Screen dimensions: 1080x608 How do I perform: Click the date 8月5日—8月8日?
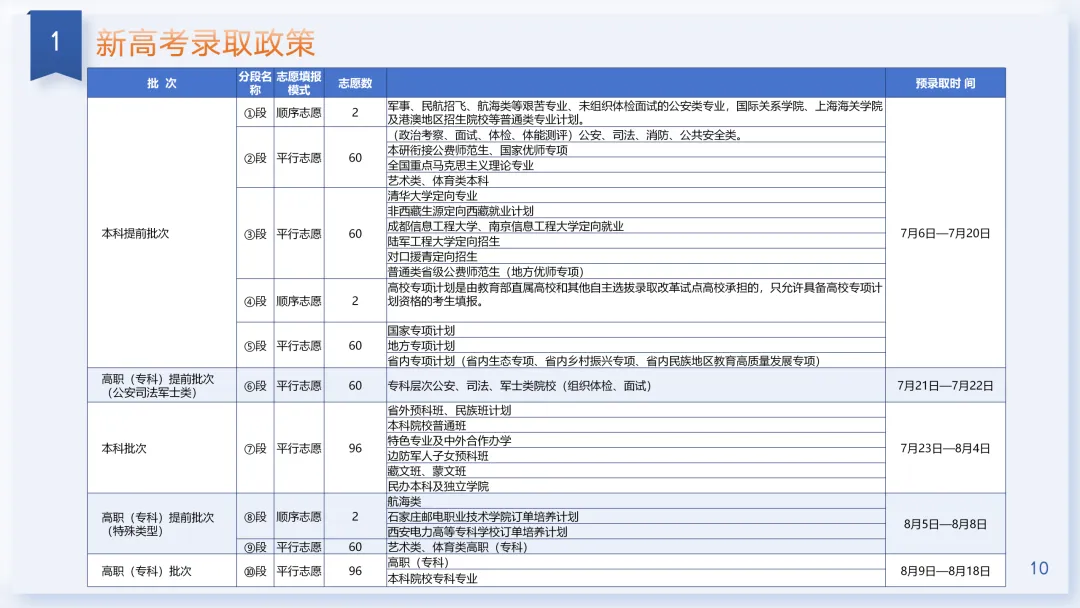[945, 524]
